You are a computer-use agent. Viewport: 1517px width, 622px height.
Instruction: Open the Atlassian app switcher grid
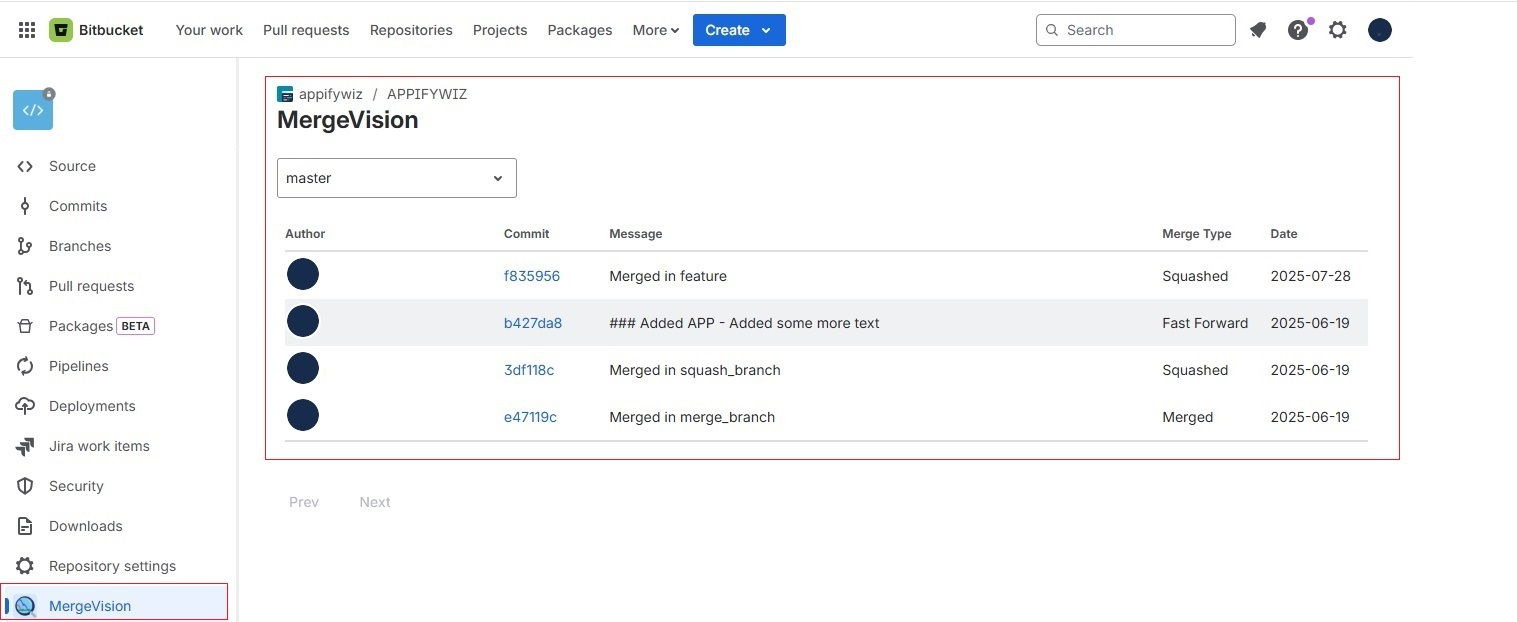(x=27, y=29)
